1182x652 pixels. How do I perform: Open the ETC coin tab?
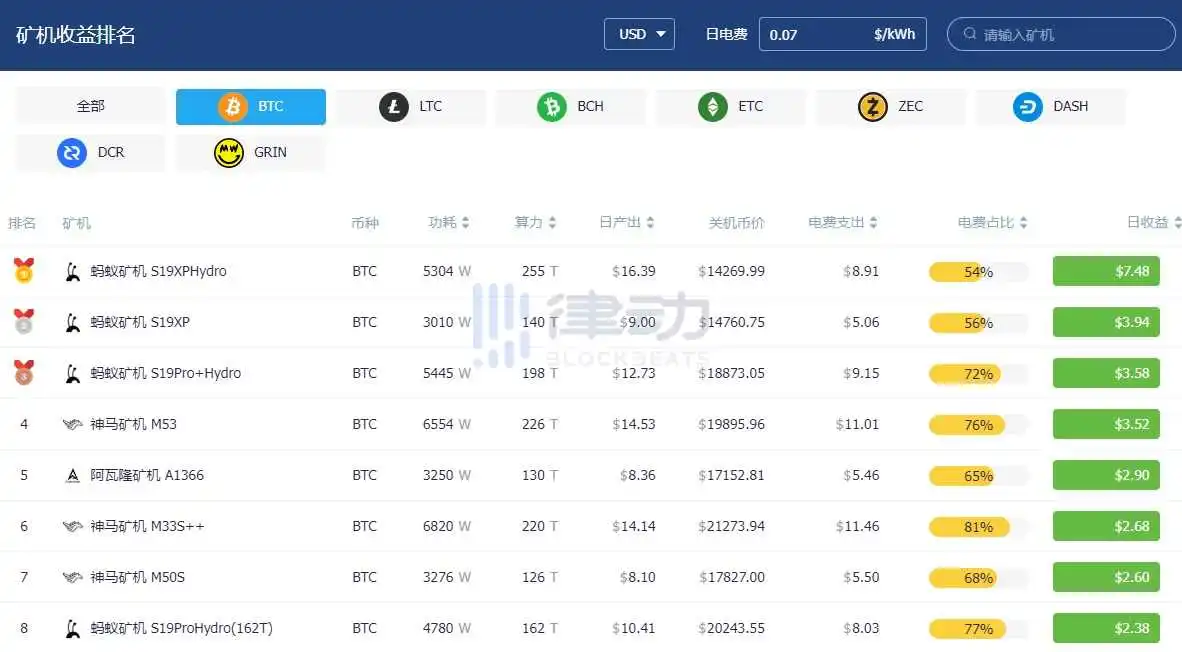click(x=730, y=106)
